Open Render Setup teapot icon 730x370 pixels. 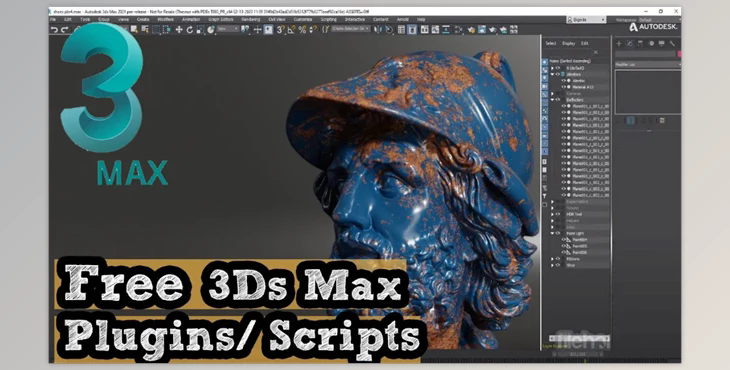click(x=471, y=29)
